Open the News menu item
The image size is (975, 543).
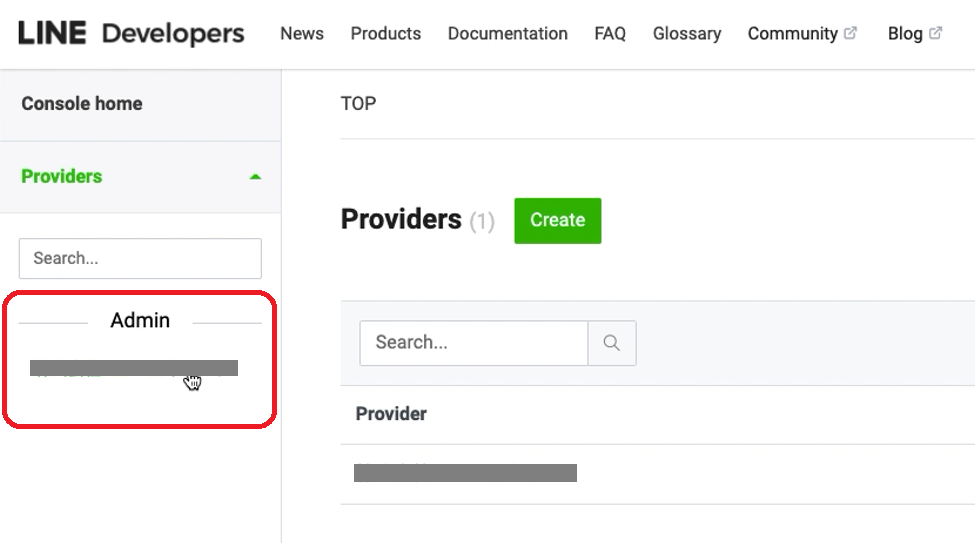point(302,34)
